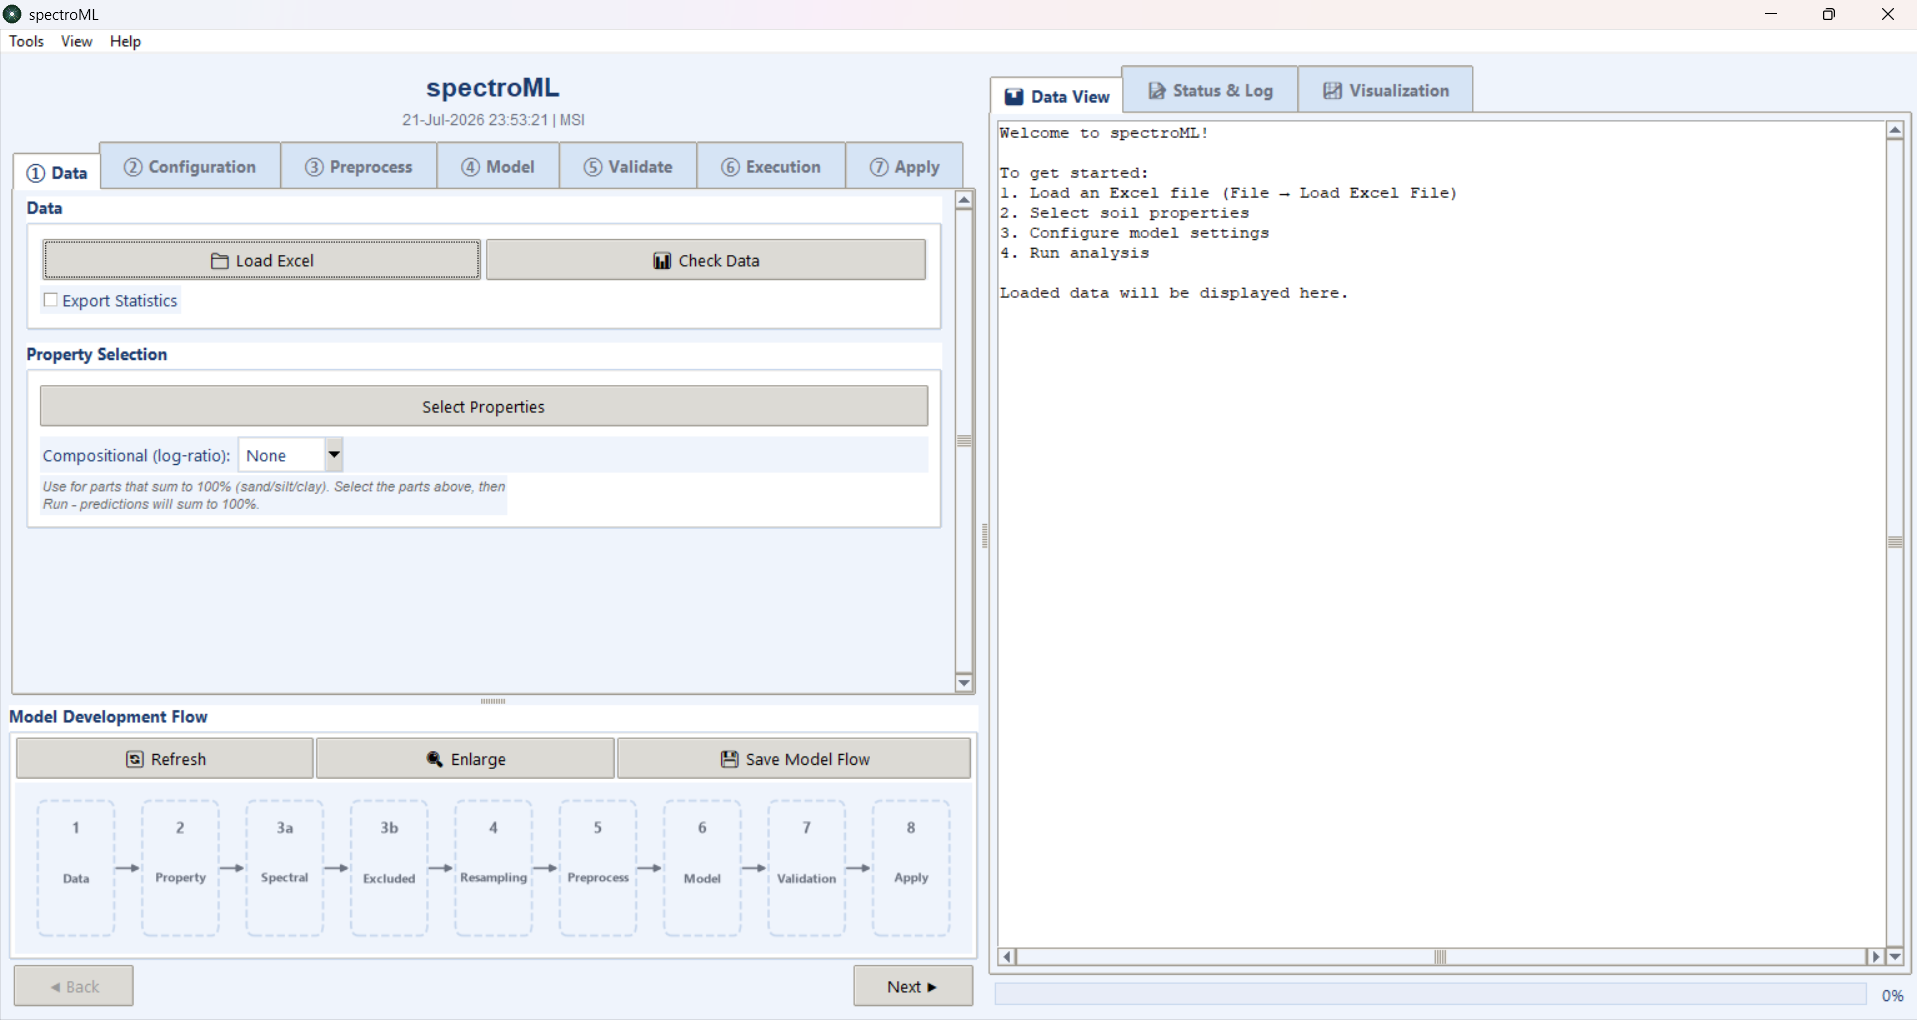Open the Status & Log tab
Viewport: 1917px width, 1020px height.
pos(1210,91)
